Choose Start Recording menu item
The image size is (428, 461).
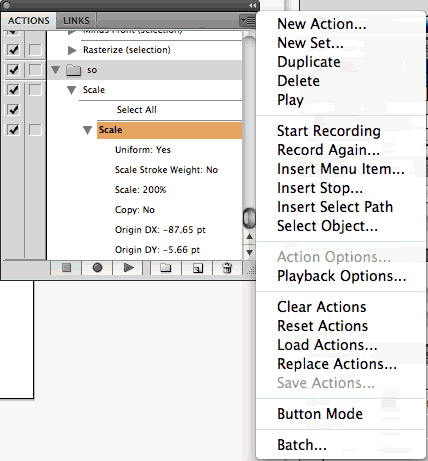(329, 131)
